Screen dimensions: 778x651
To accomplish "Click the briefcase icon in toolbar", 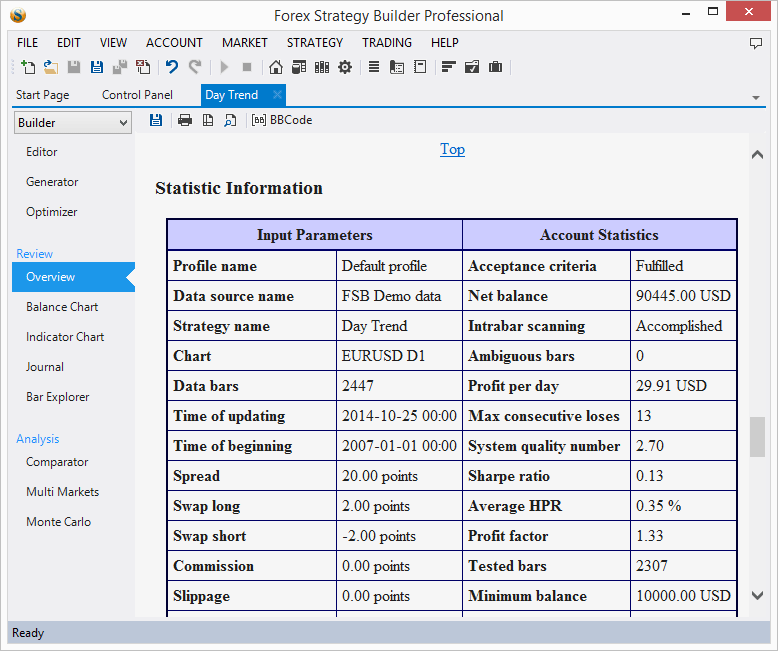I will coord(495,67).
